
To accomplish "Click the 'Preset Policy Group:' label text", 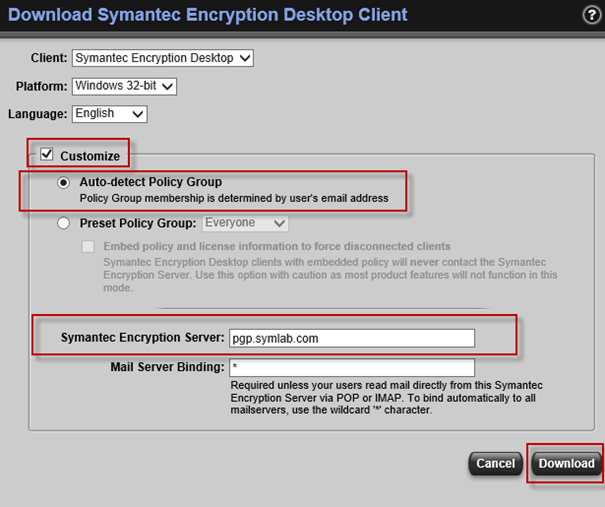I will coord(139,223).
